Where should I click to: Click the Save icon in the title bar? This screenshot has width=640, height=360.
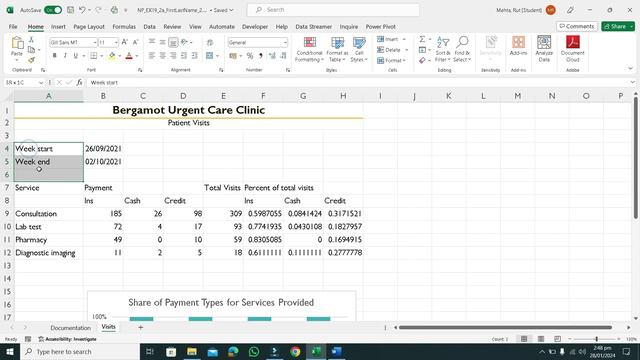tap(71, 10)
